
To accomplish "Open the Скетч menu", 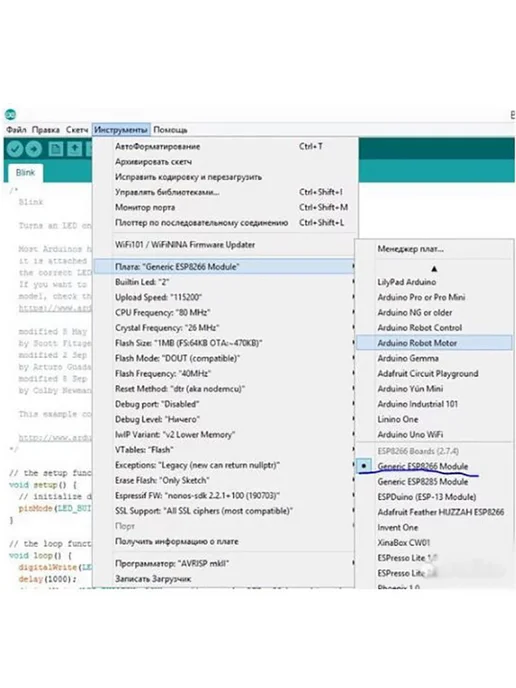I will point(77,130).
